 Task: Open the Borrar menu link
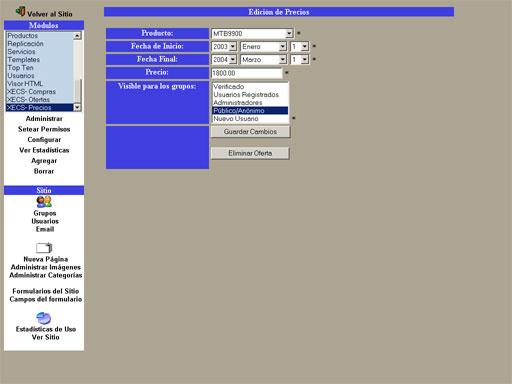tap(44, 171)
